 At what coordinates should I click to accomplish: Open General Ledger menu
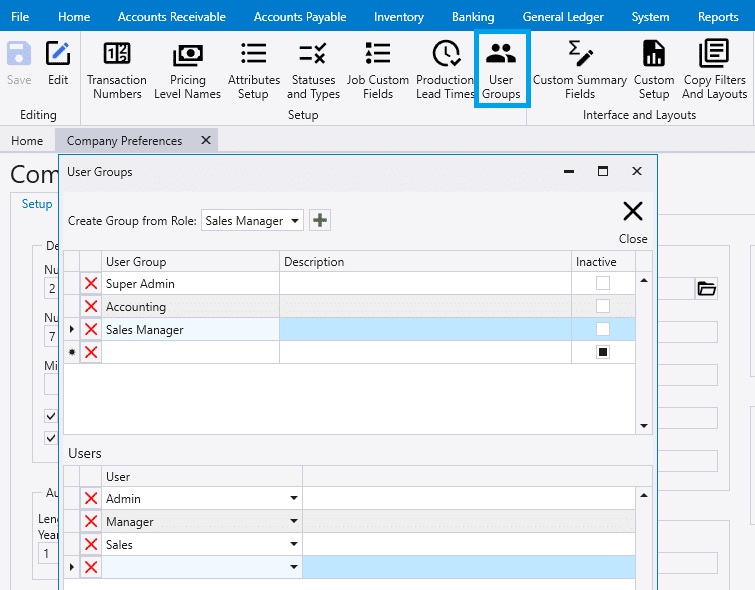pos(563,17)
